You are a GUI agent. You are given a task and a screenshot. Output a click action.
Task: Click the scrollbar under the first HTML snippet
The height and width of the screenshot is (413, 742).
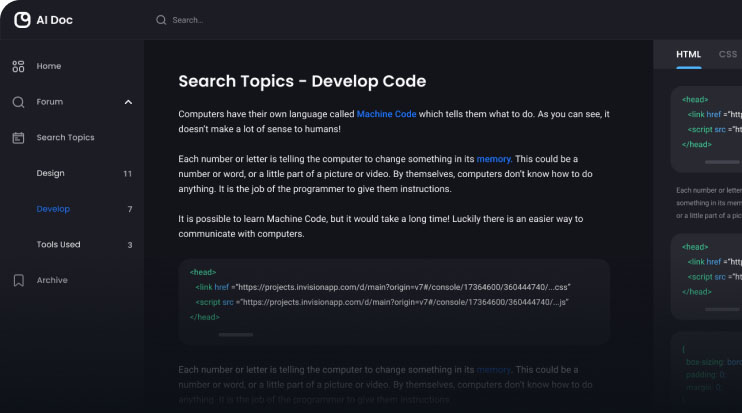(x=721, y=162)
